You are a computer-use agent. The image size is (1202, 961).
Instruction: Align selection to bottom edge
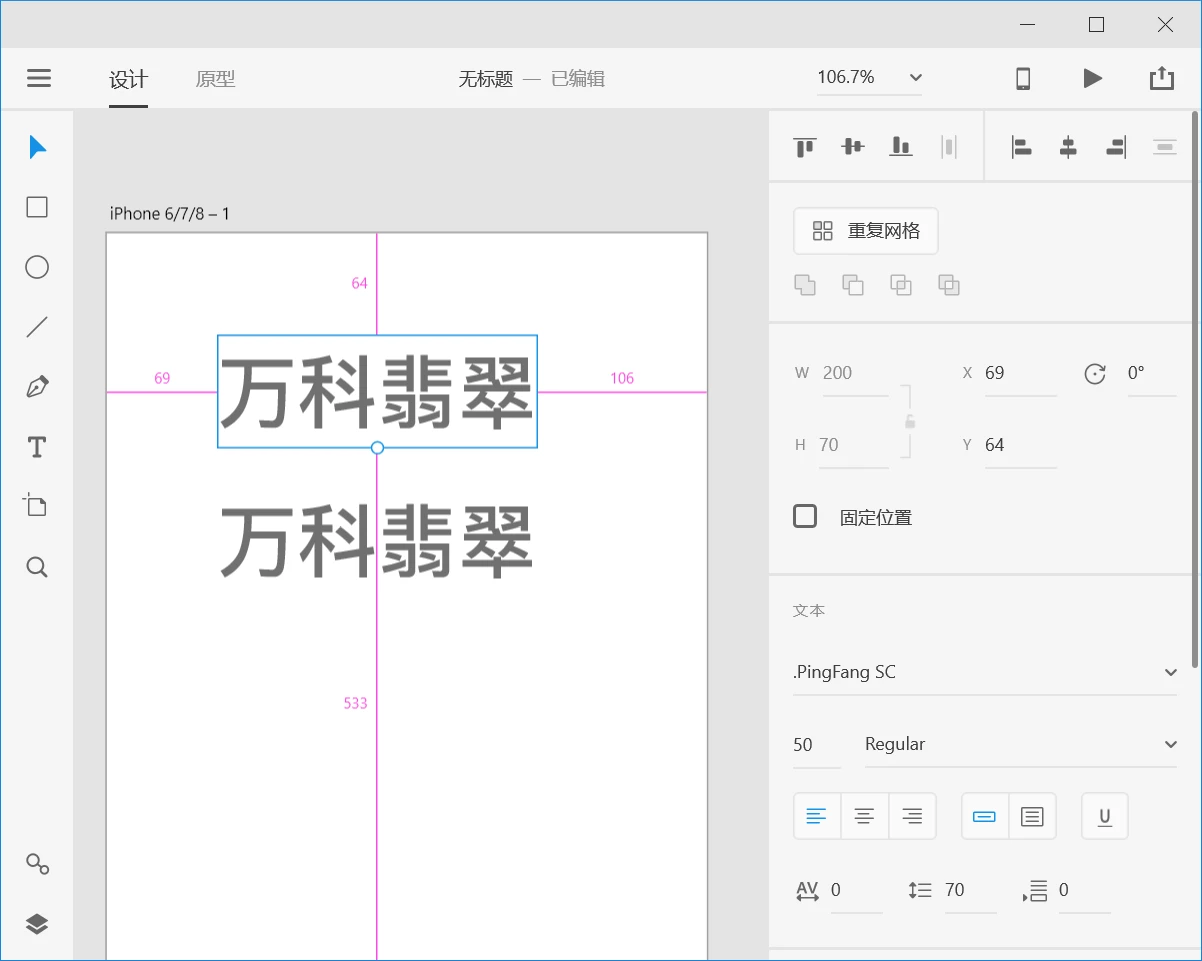(901, 147)
